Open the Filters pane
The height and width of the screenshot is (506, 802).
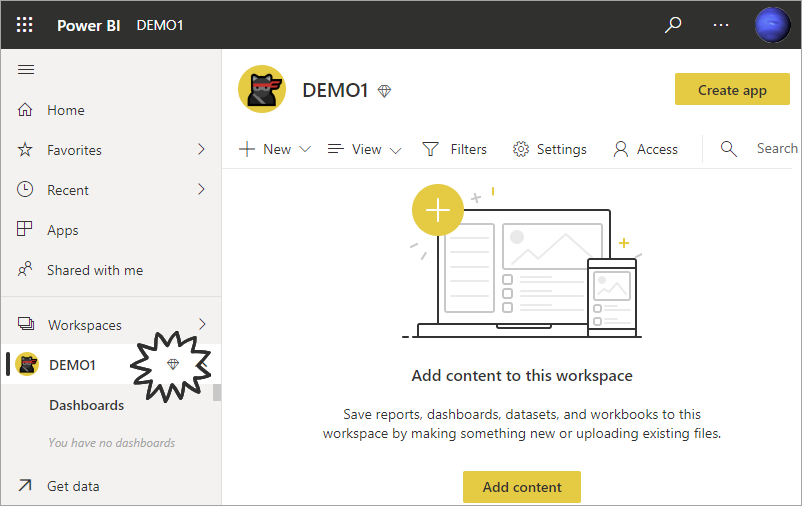[x=454, y=149]
